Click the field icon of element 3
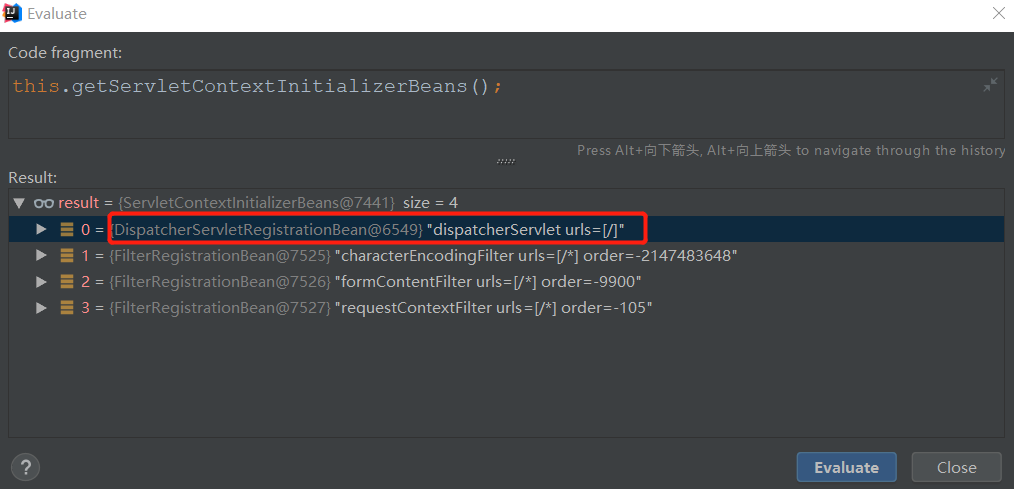Screen dimensions: 1014x489 [67, 307]
